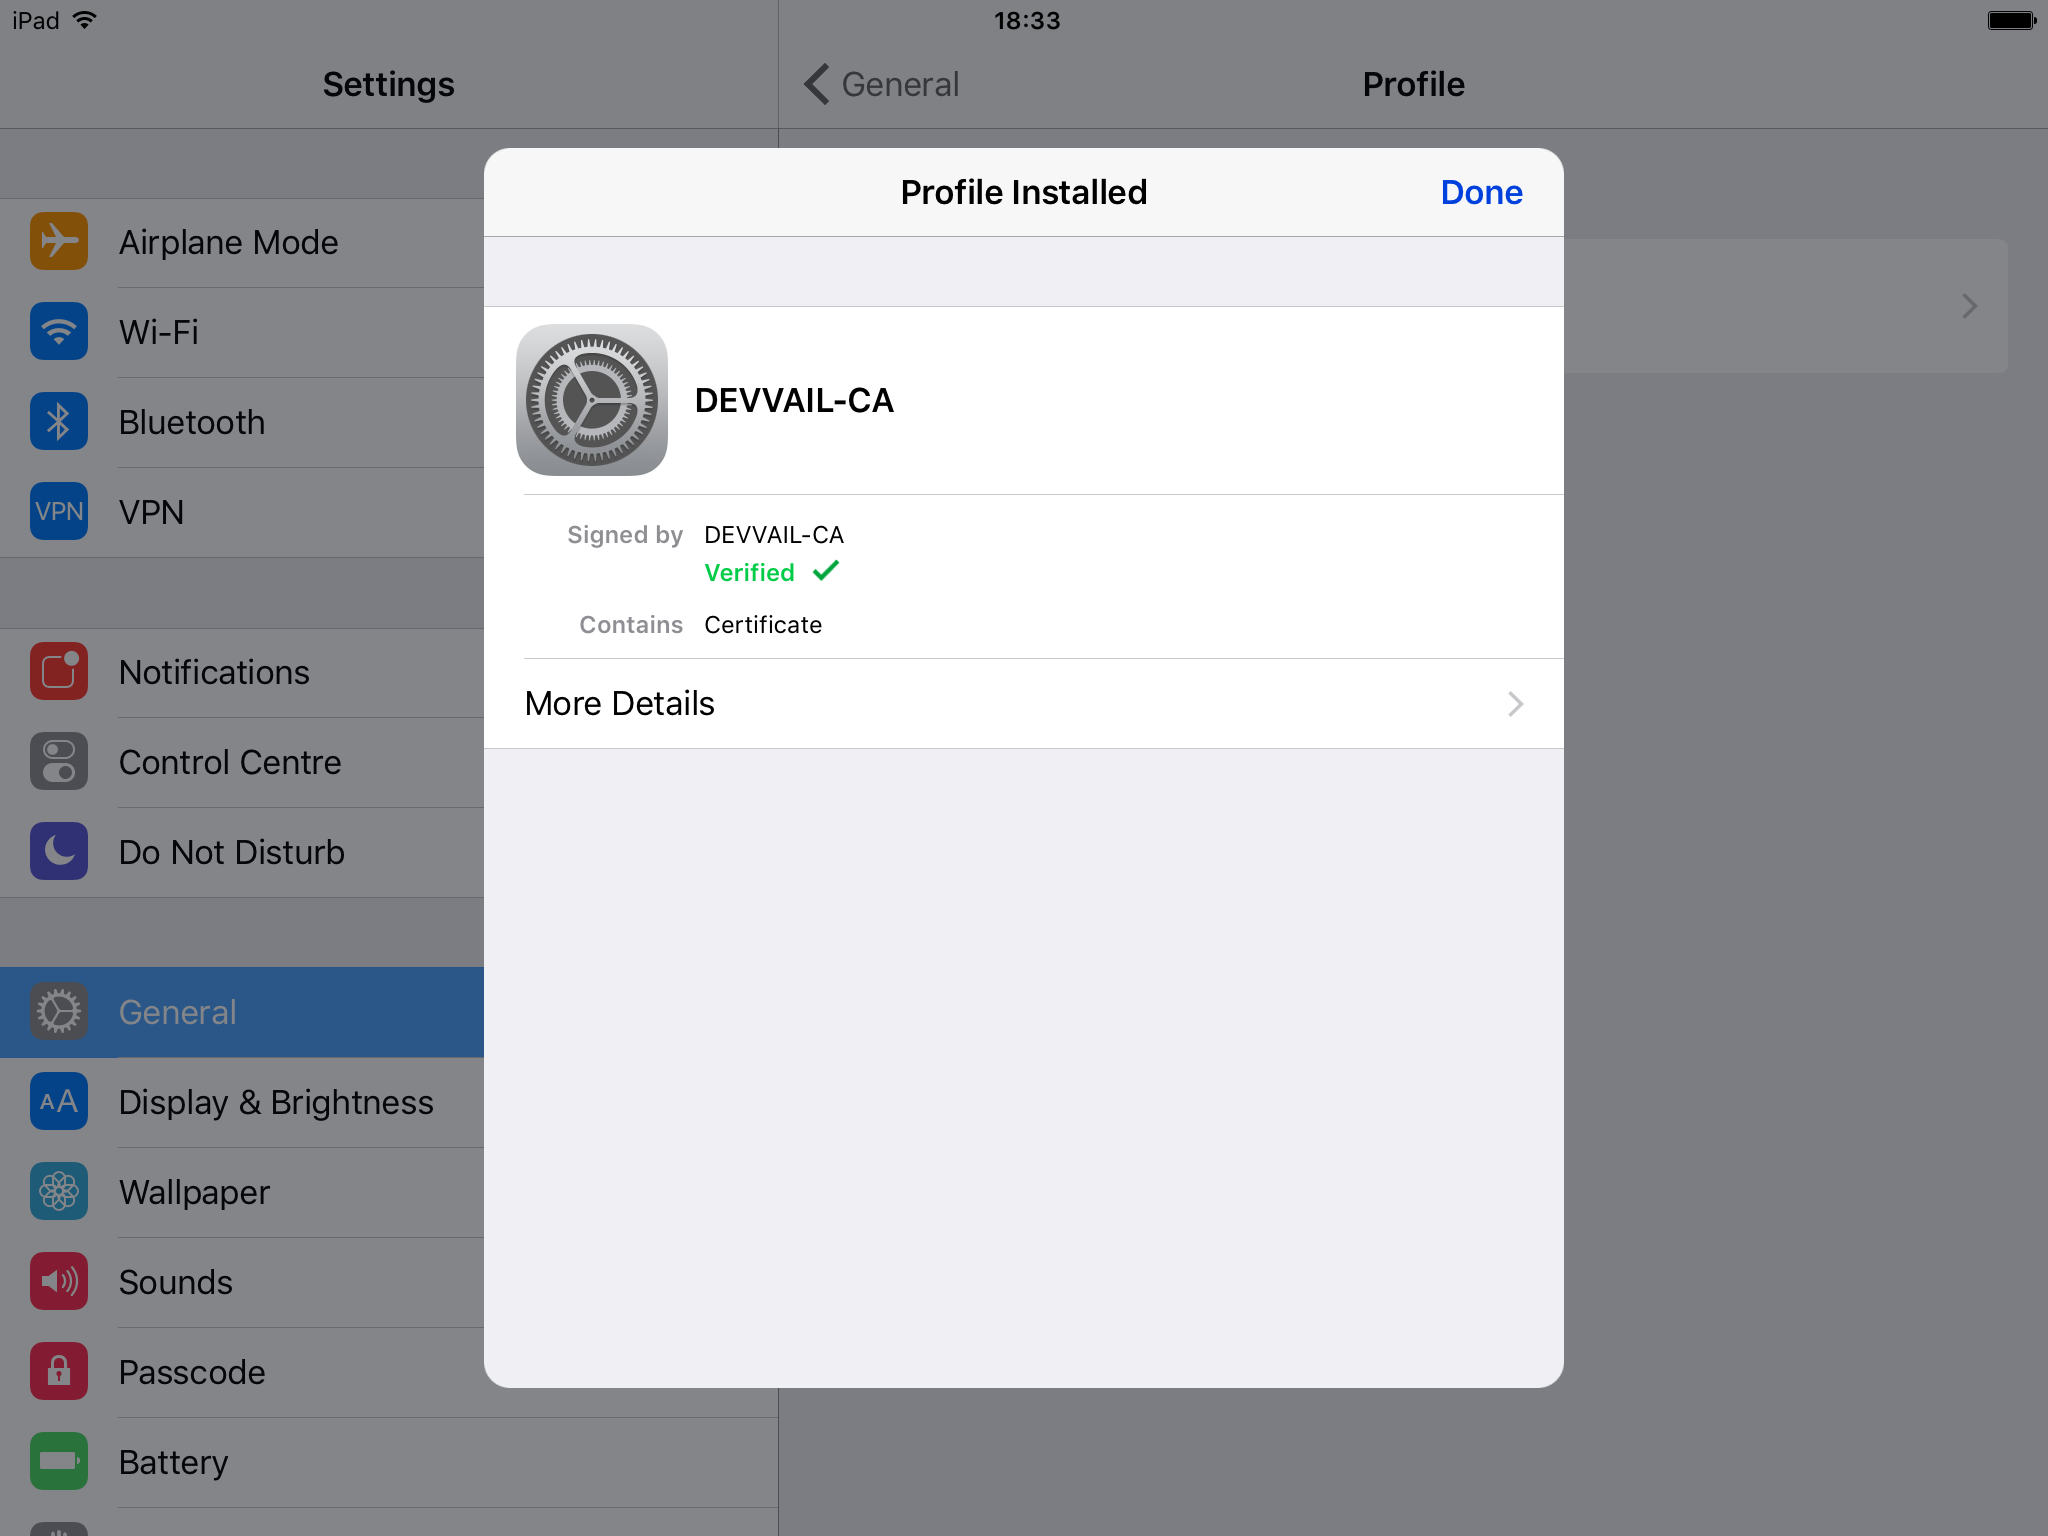The width and height of the screenshot is (2048, 1536).
Task: Click the Wi-Fi status bar indicator
Action: click(x=85, y=20)
